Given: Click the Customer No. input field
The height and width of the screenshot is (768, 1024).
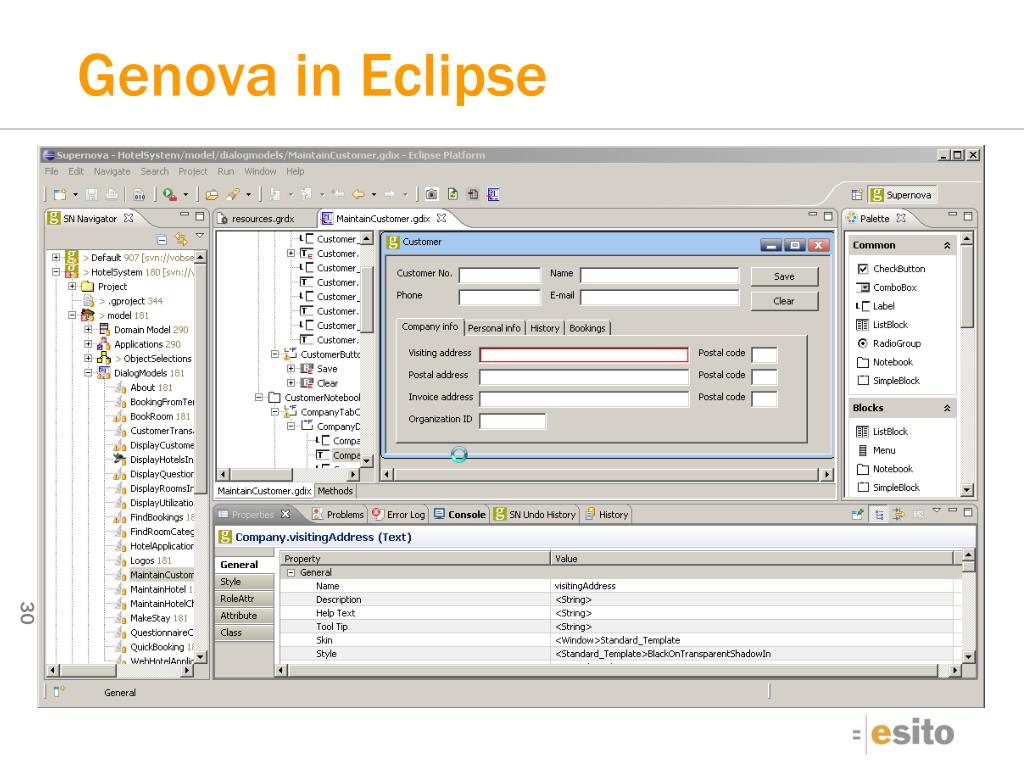Looking at the screenshot, I should 500,275.
